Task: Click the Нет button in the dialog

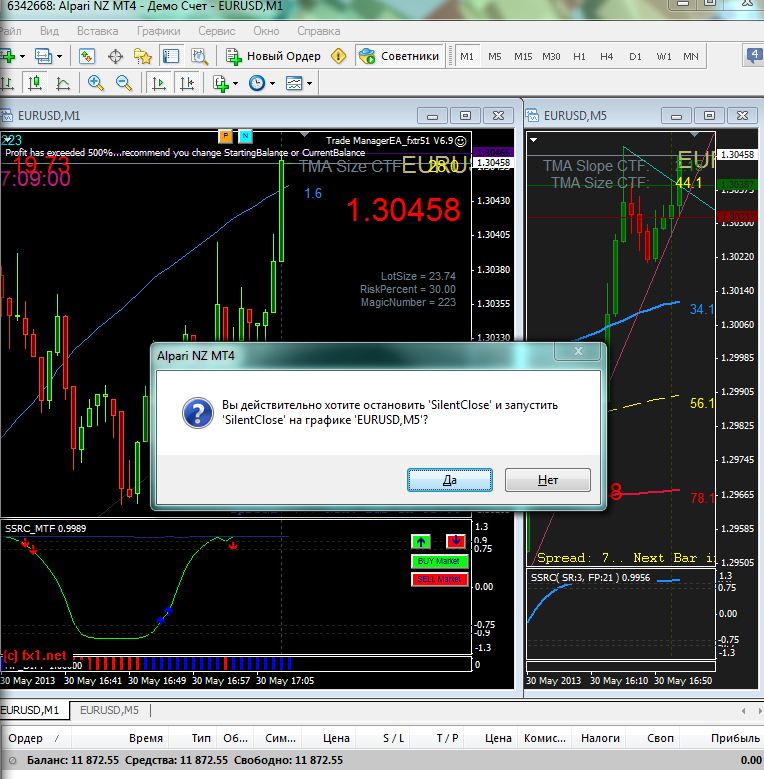Action: [x=547, y=480]
